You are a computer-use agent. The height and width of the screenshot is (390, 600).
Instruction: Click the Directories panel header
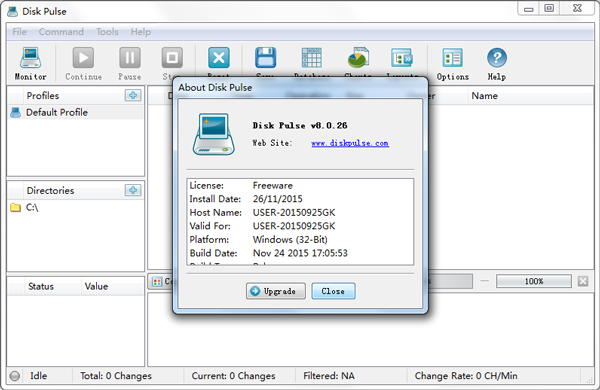50,191
